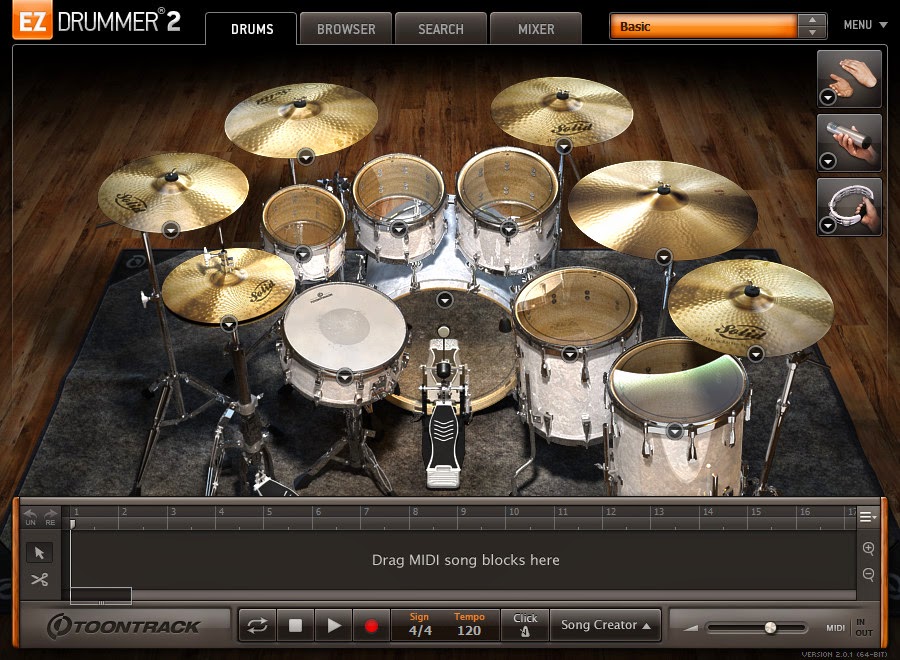Select the scissors cut tool
The width and height of the screenshot is (900, 660).
(39, 580)
